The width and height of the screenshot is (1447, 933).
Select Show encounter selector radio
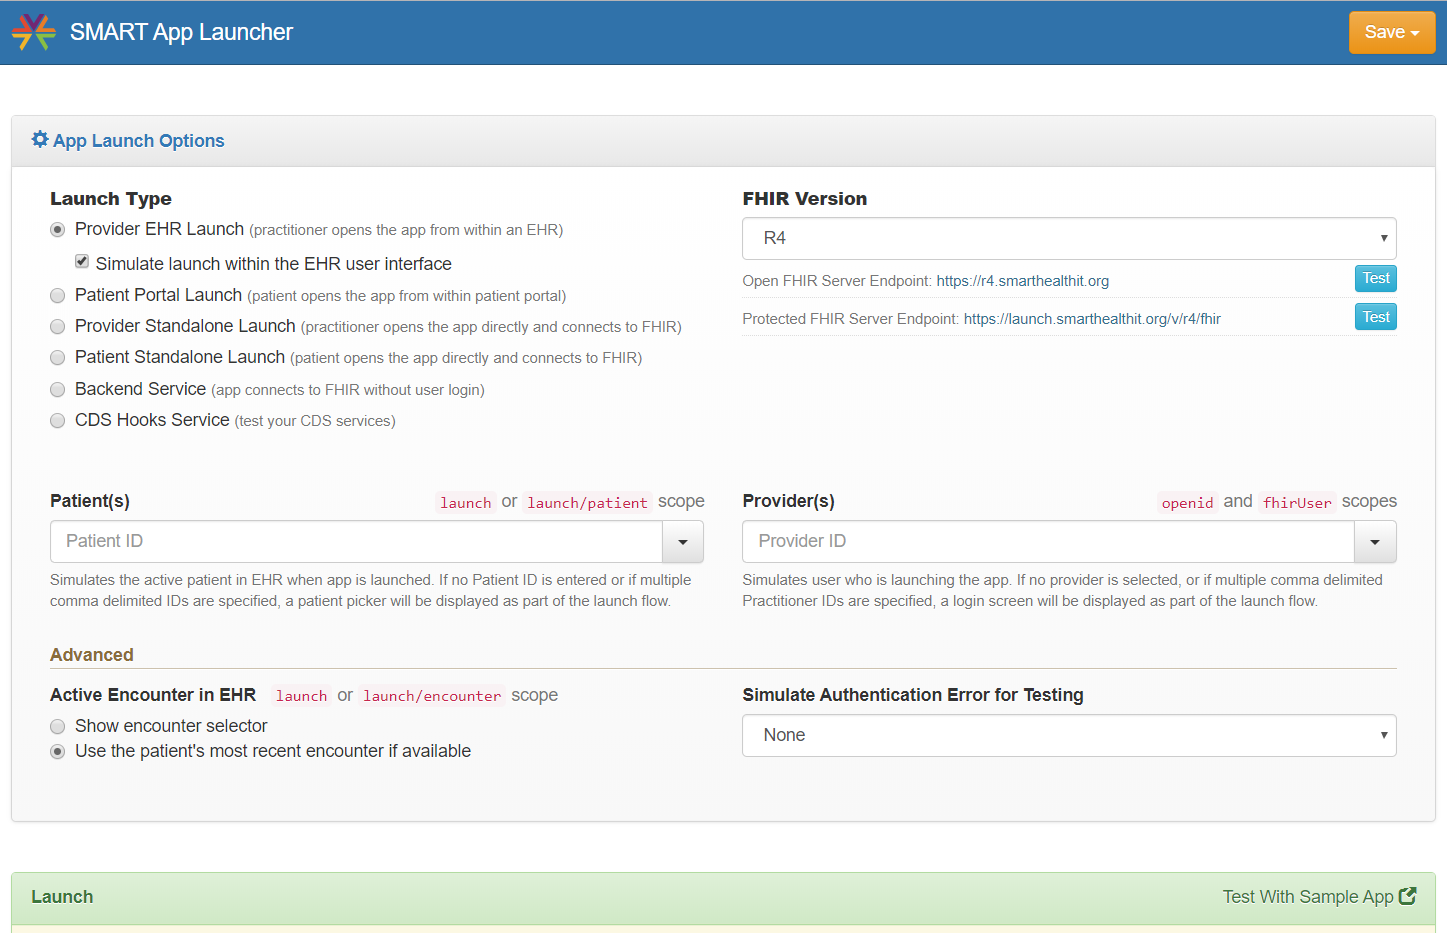tap(58, 727)
